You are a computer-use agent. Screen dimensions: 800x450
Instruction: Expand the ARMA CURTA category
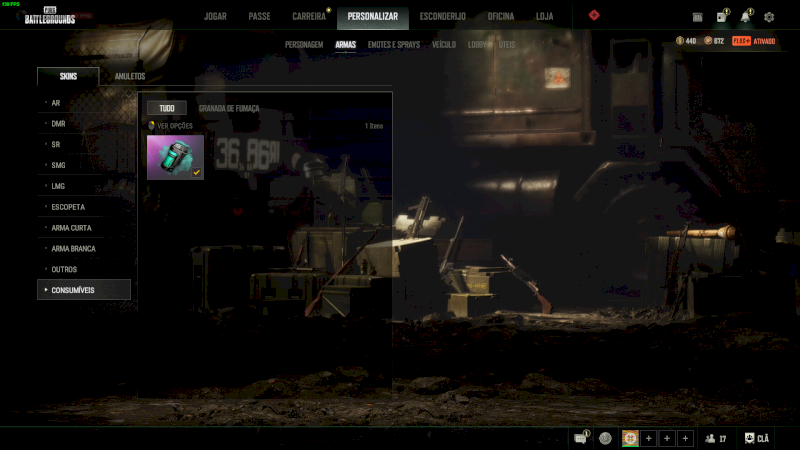84,228
